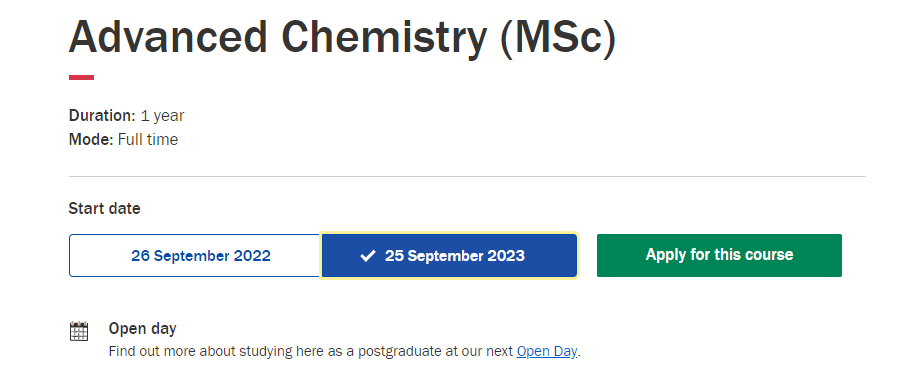900x383 pixels.
Task: Click the word 'Chemistry' in the heading
Action: (x=384, y=38)
